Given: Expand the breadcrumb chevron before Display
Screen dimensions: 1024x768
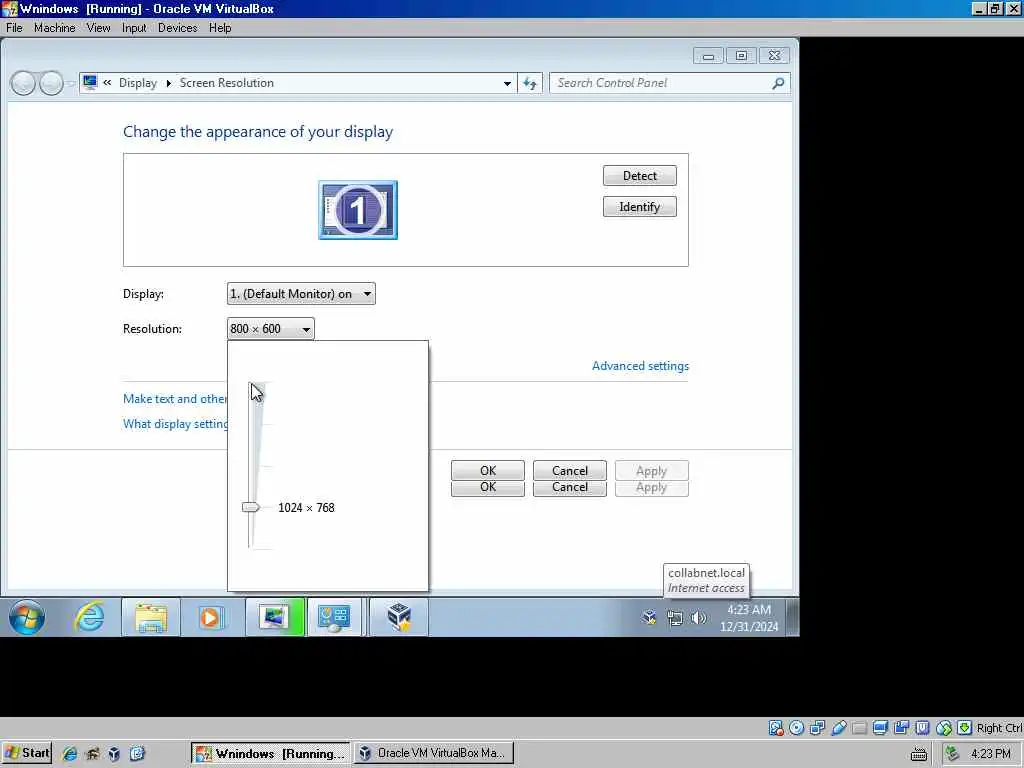Looking at the screenshot, I should coord(107,83).
